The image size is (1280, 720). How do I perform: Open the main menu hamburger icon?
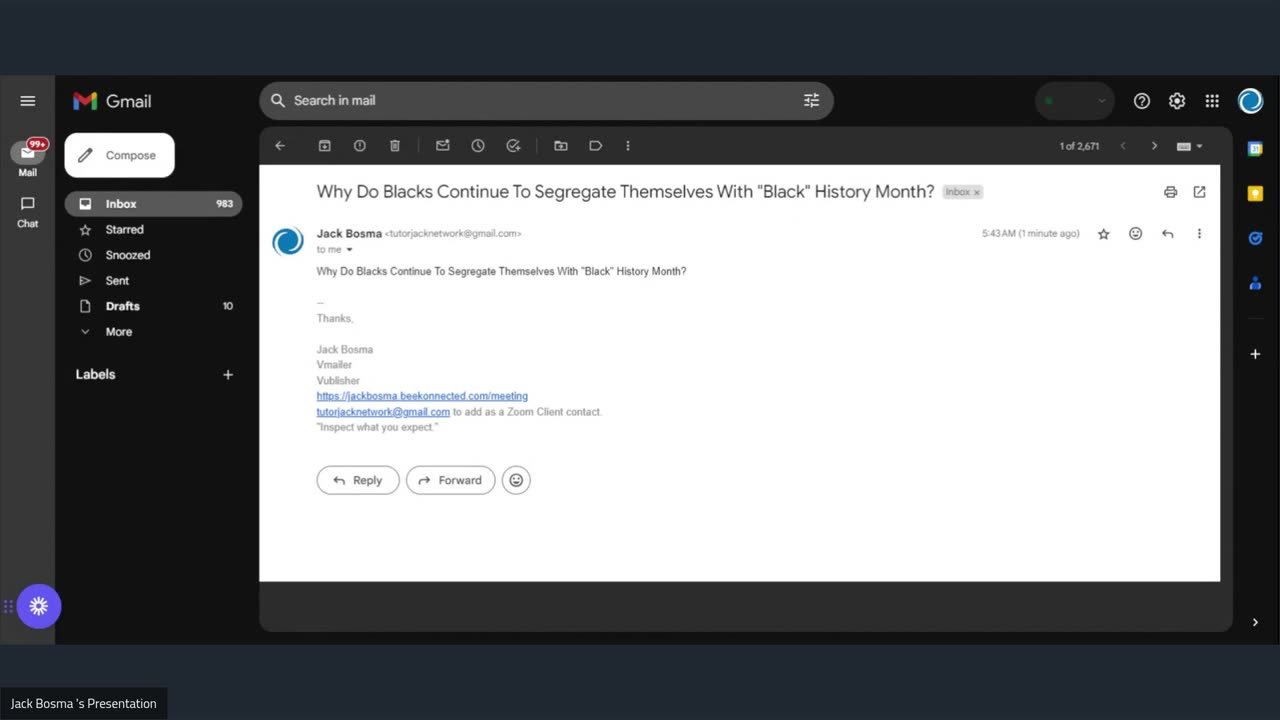click(28, 101)
